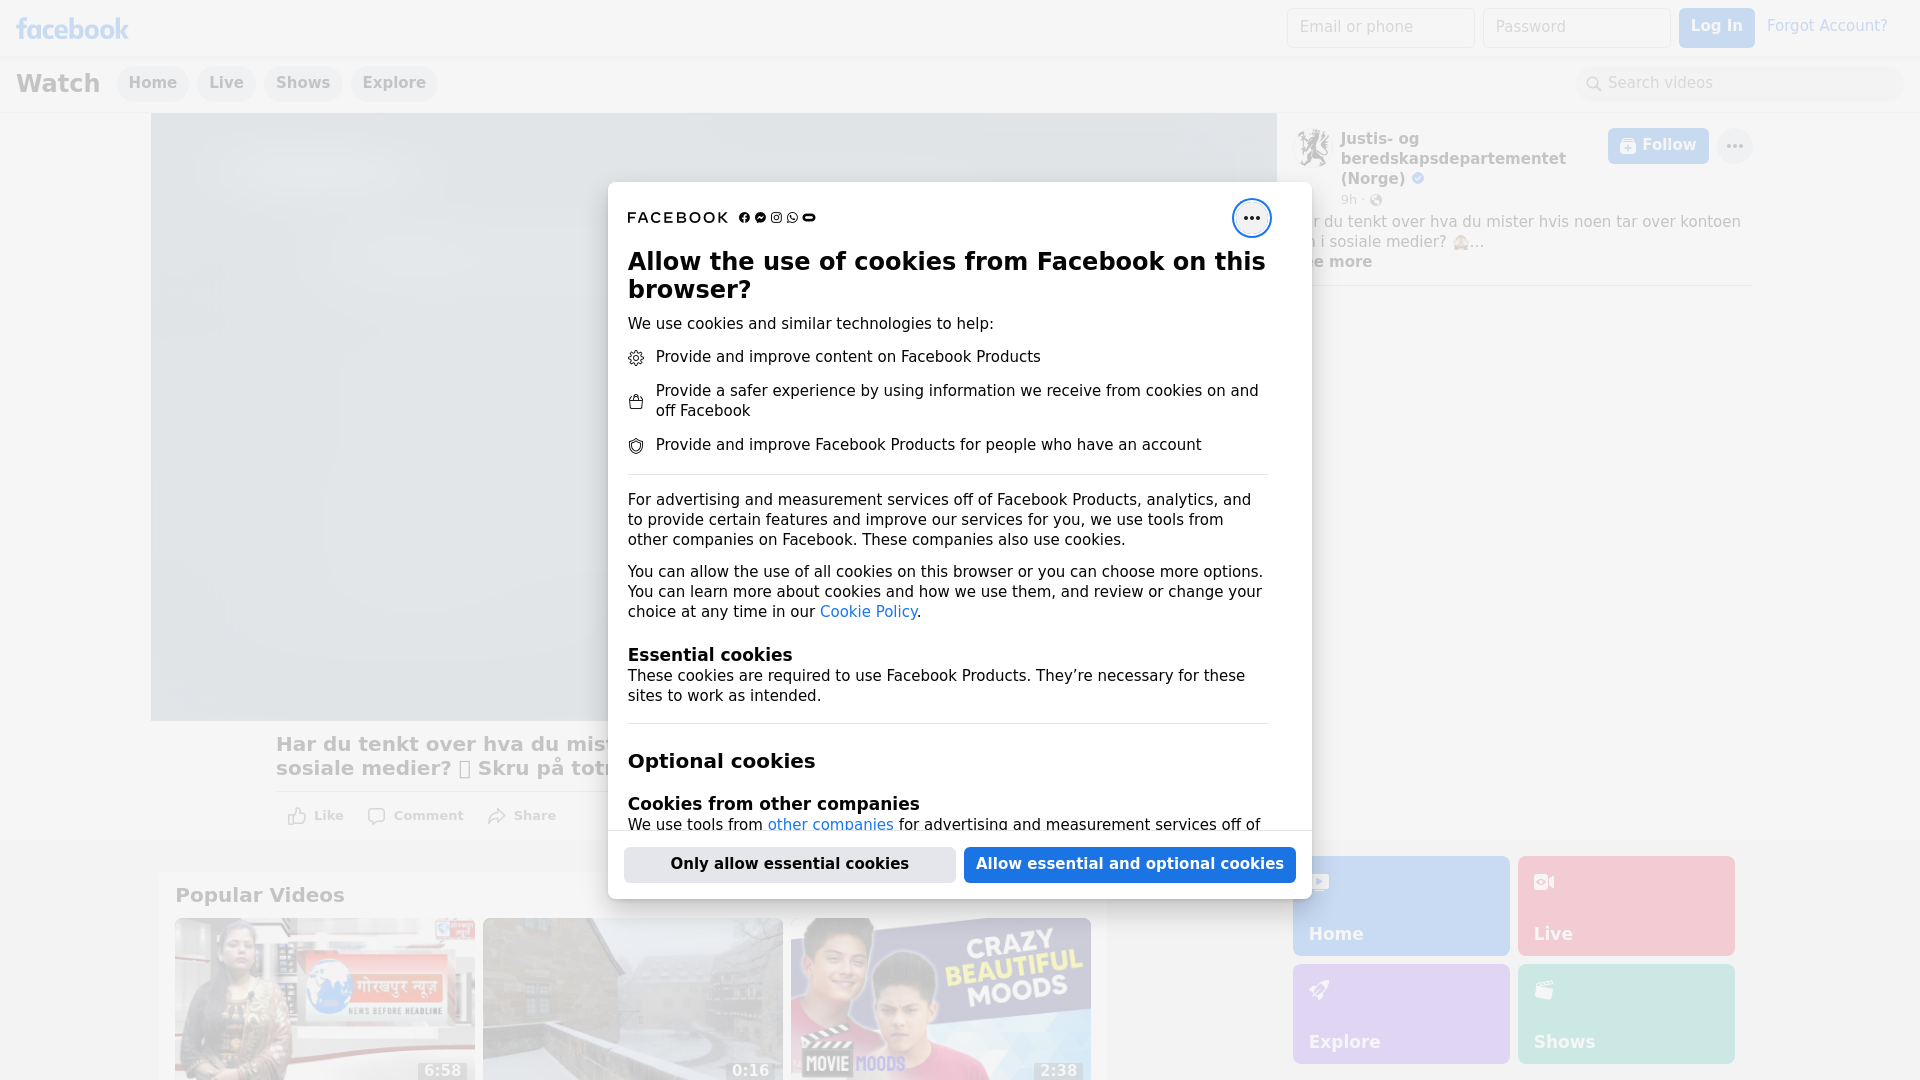The width and height of the screenshot is (1920, 1080).
Task: Focus the Password field
Action: (x=1576, y=27)
